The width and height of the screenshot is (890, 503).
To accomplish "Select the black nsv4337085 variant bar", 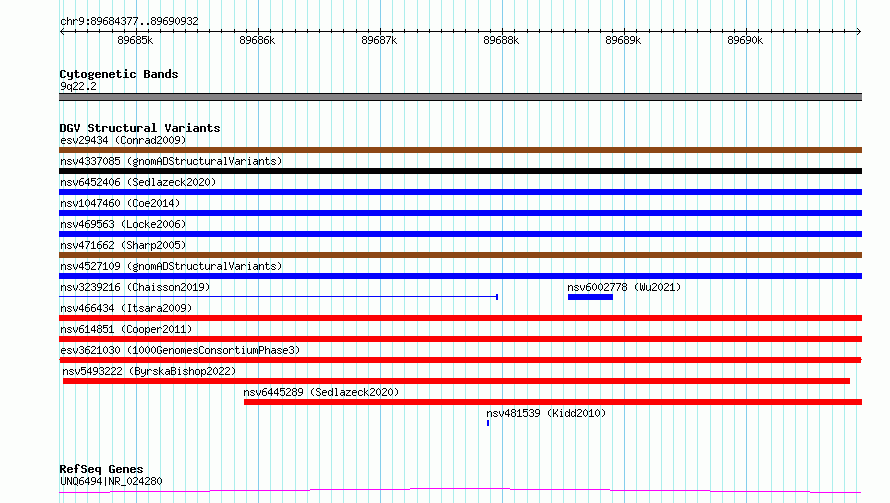I will (460, 171).
